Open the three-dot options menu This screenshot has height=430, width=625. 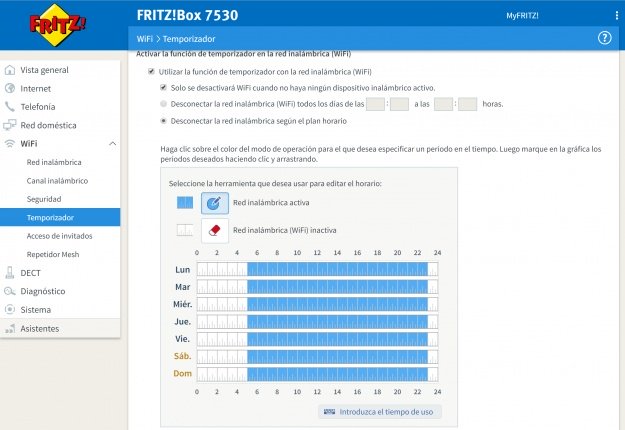(x=617, y=16)
